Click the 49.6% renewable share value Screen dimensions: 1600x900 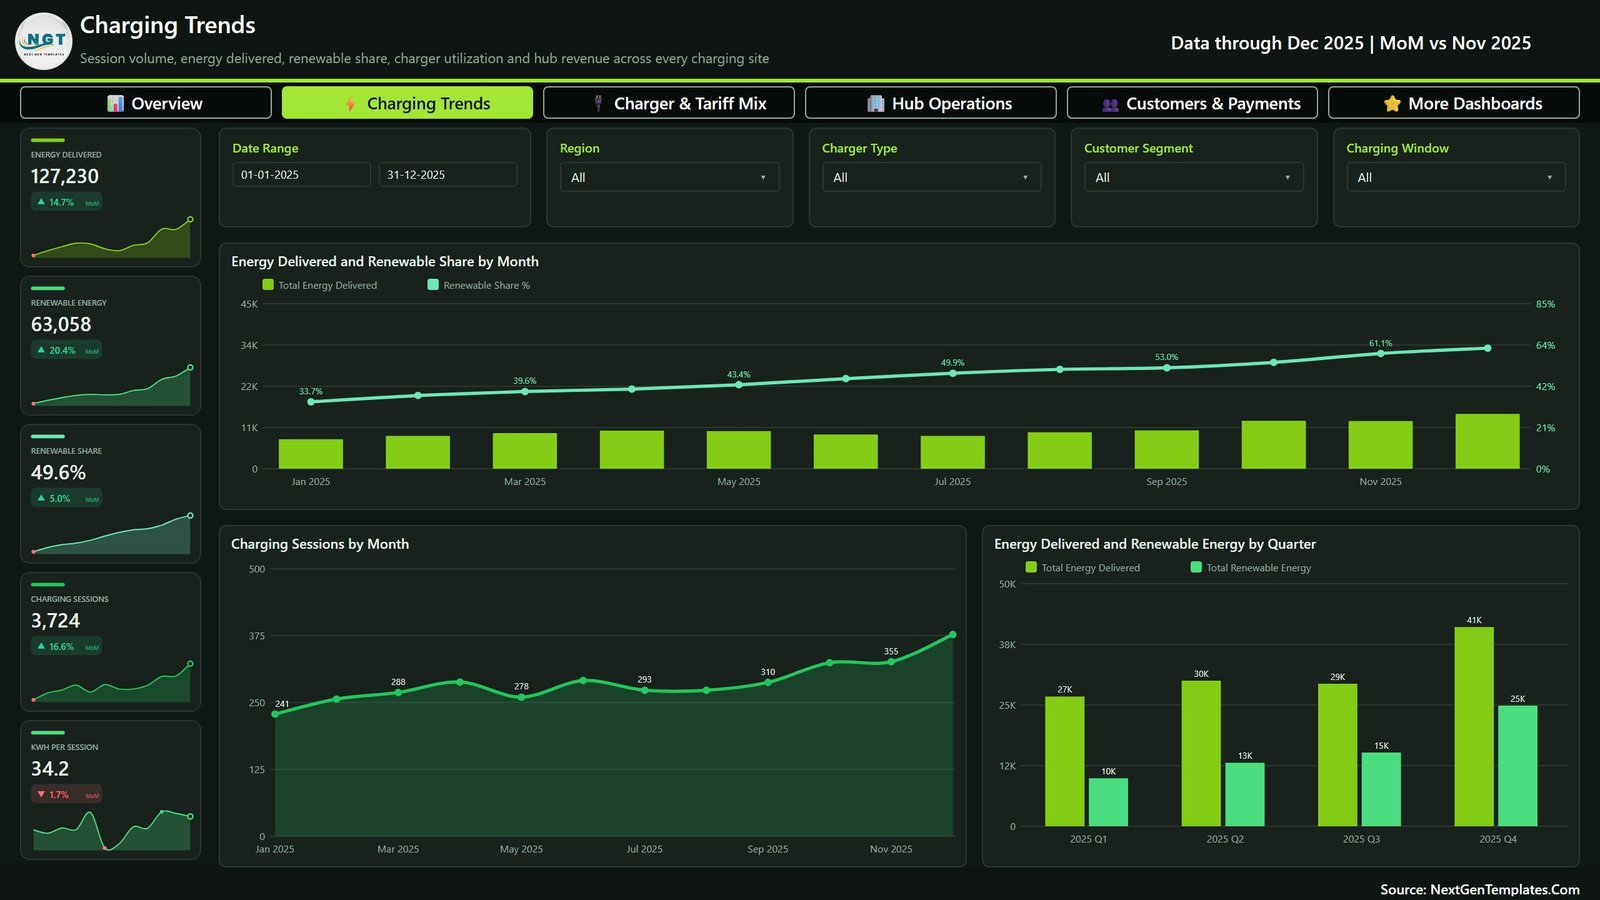pyautogui.click(x=58, y=472)
